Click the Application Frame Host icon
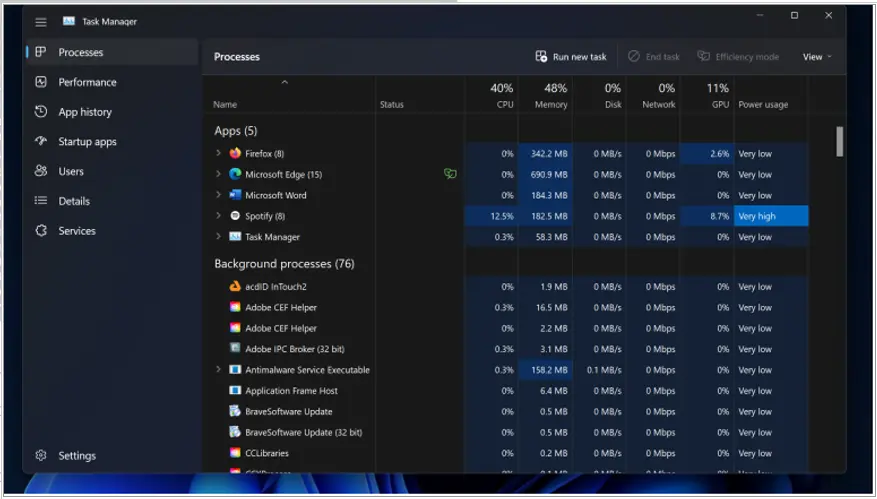The image size is (877, 499). click(235, 390)
